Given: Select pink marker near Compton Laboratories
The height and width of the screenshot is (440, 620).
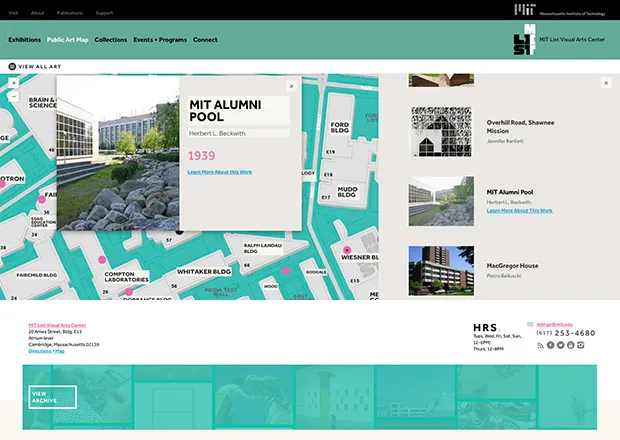Looking at the screenshot, I should pyautogui.click(x=102, y=260).
